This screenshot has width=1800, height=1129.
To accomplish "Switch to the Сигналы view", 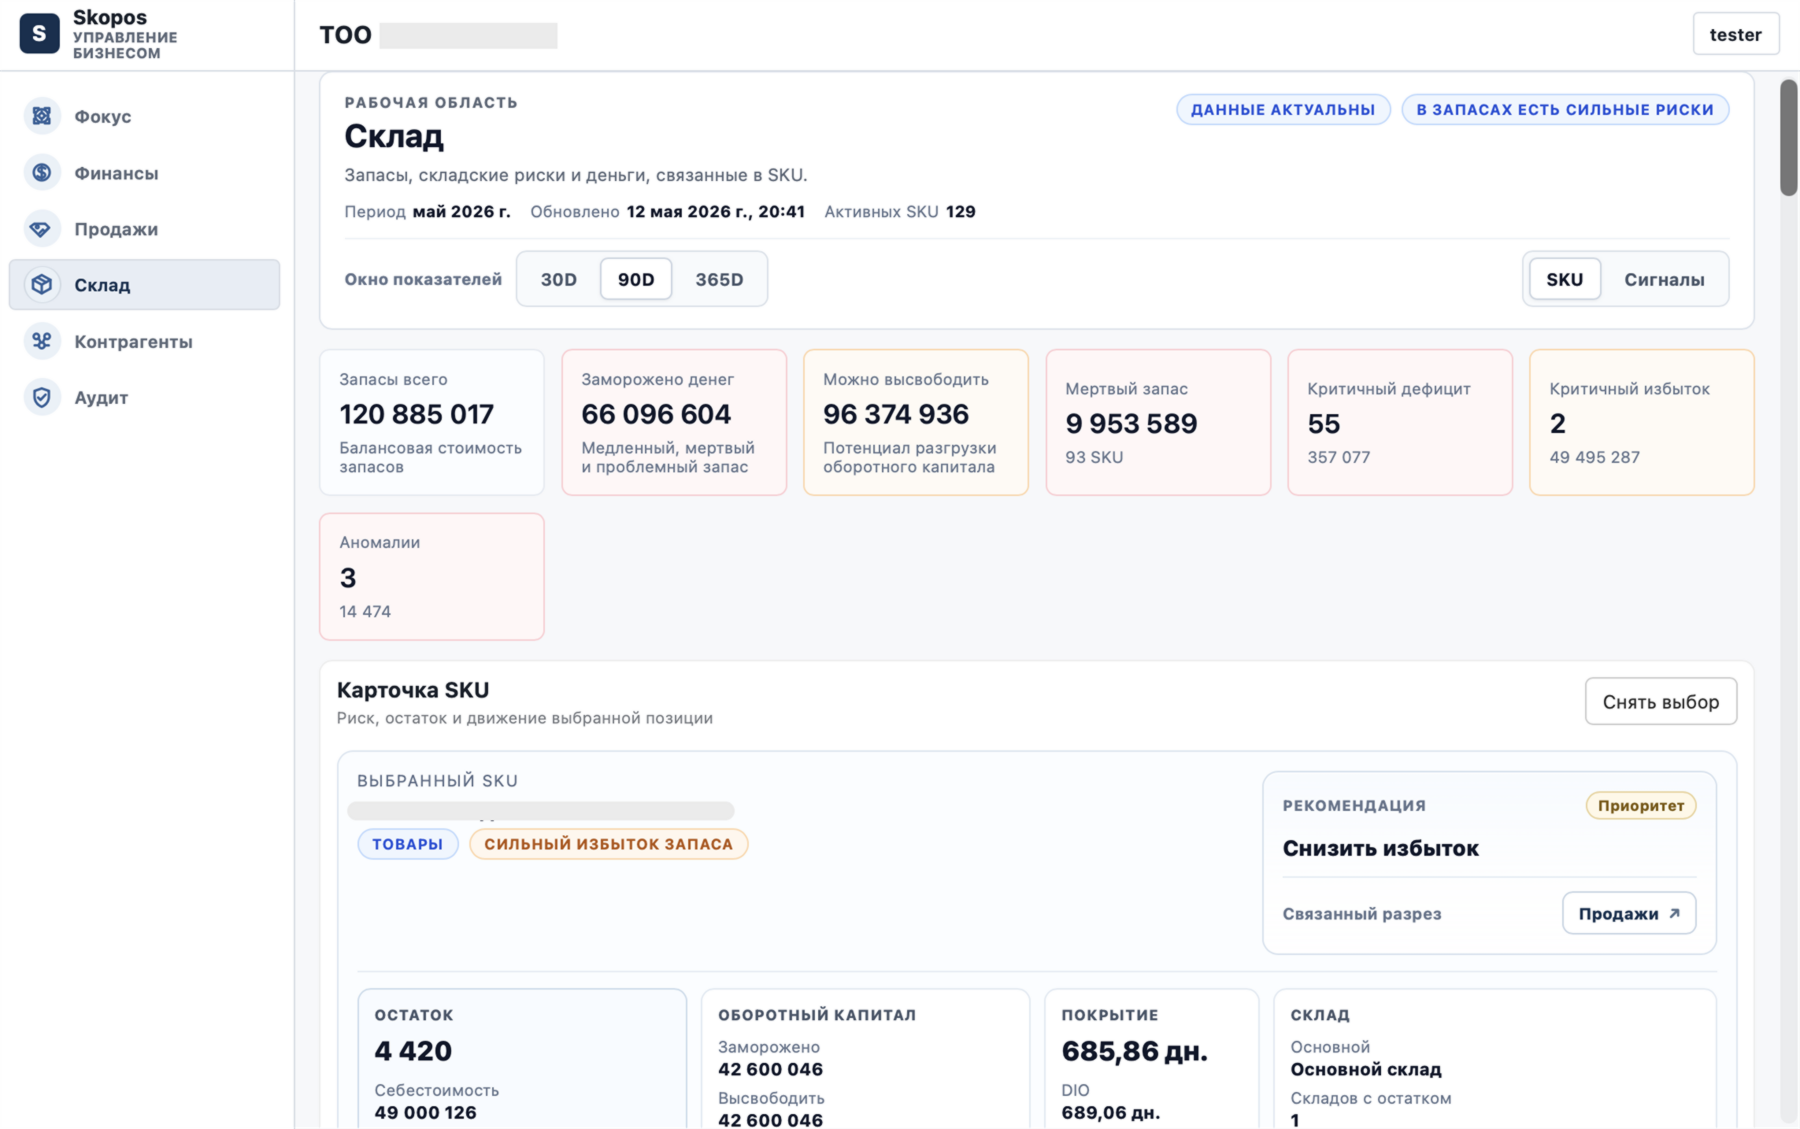I will pyautogui.click(x=1664, y=279).
